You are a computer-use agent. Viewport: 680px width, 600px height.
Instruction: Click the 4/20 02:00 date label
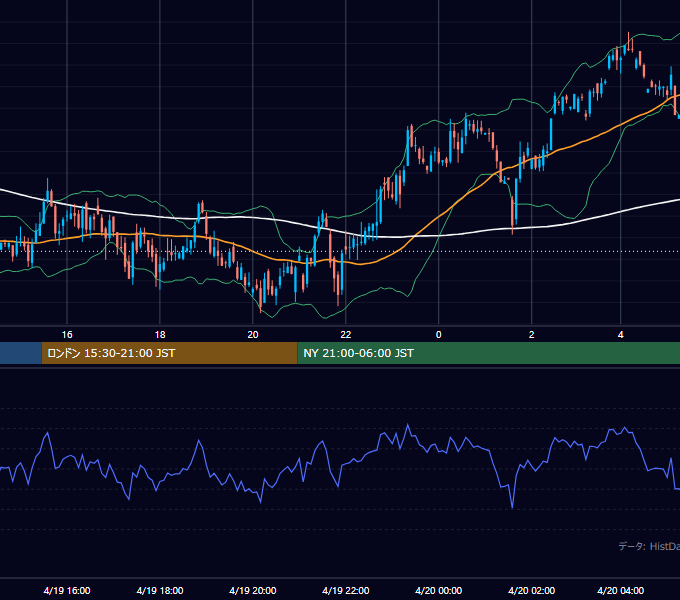[x=532, y=590]
